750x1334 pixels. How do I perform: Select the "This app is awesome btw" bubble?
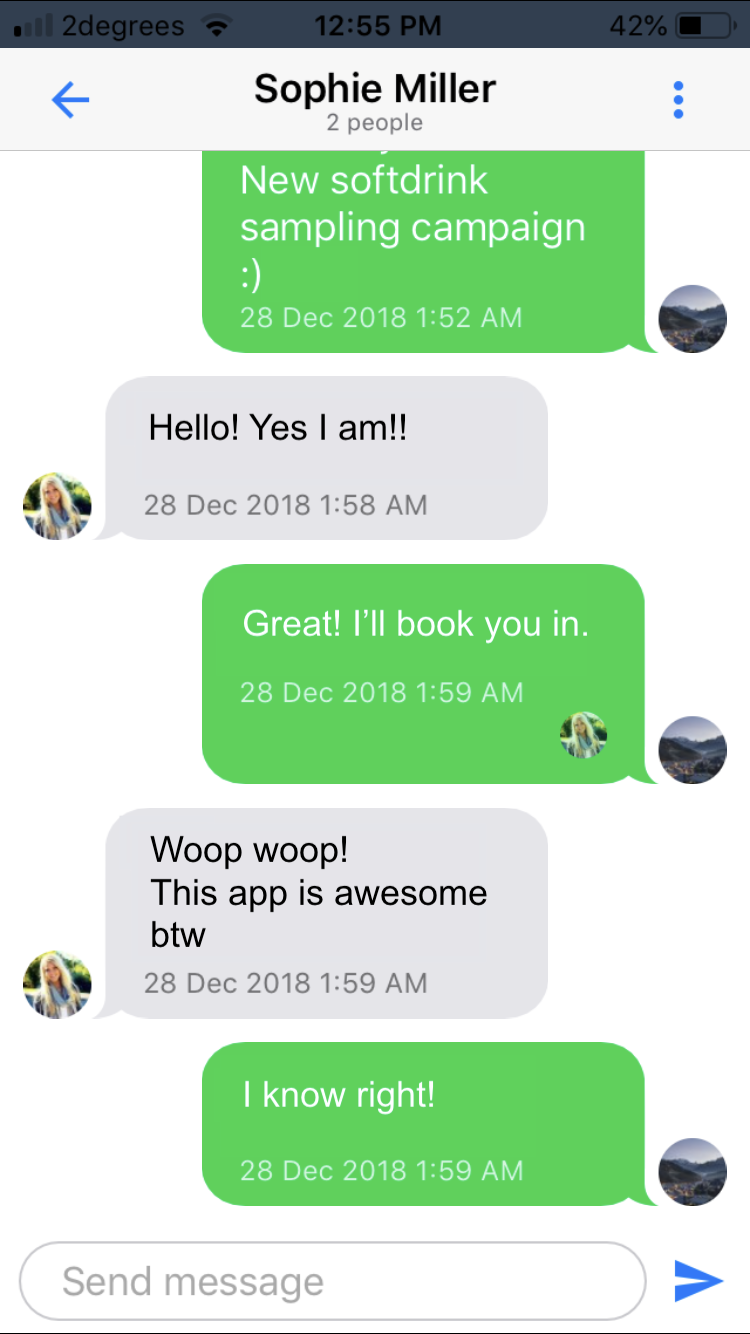(x=326, y=914)
